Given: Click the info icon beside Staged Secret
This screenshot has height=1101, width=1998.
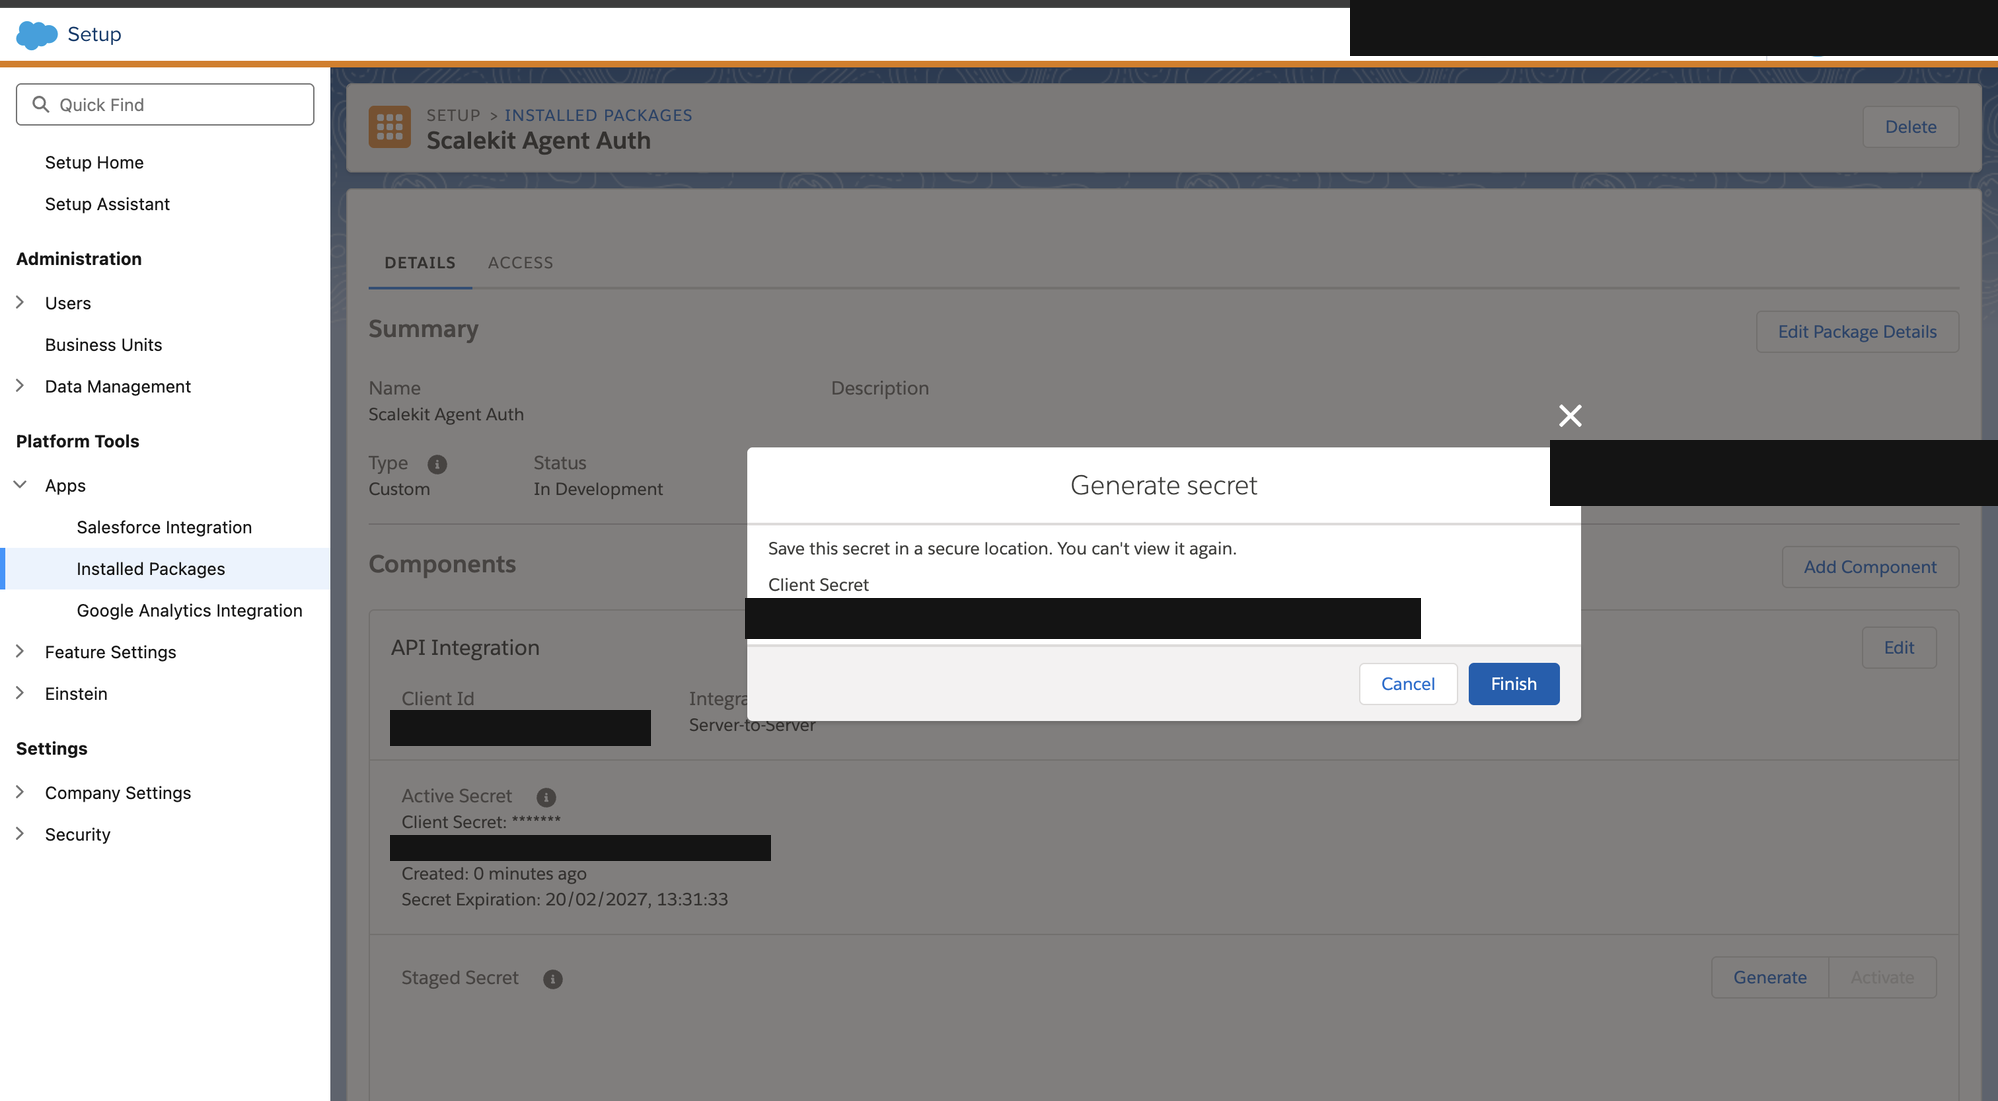Looking at the screenshot, I should [553, 979].
